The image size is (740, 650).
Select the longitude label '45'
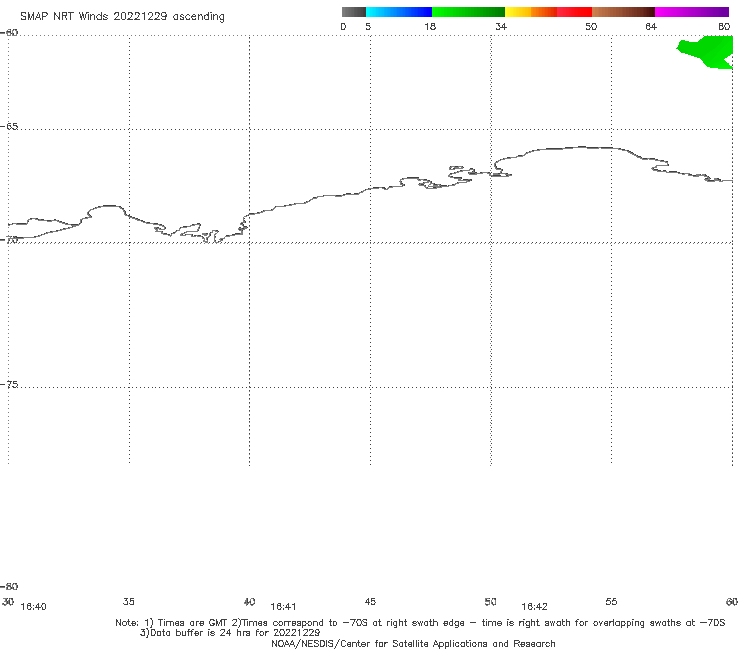click(x=370, y=601)
